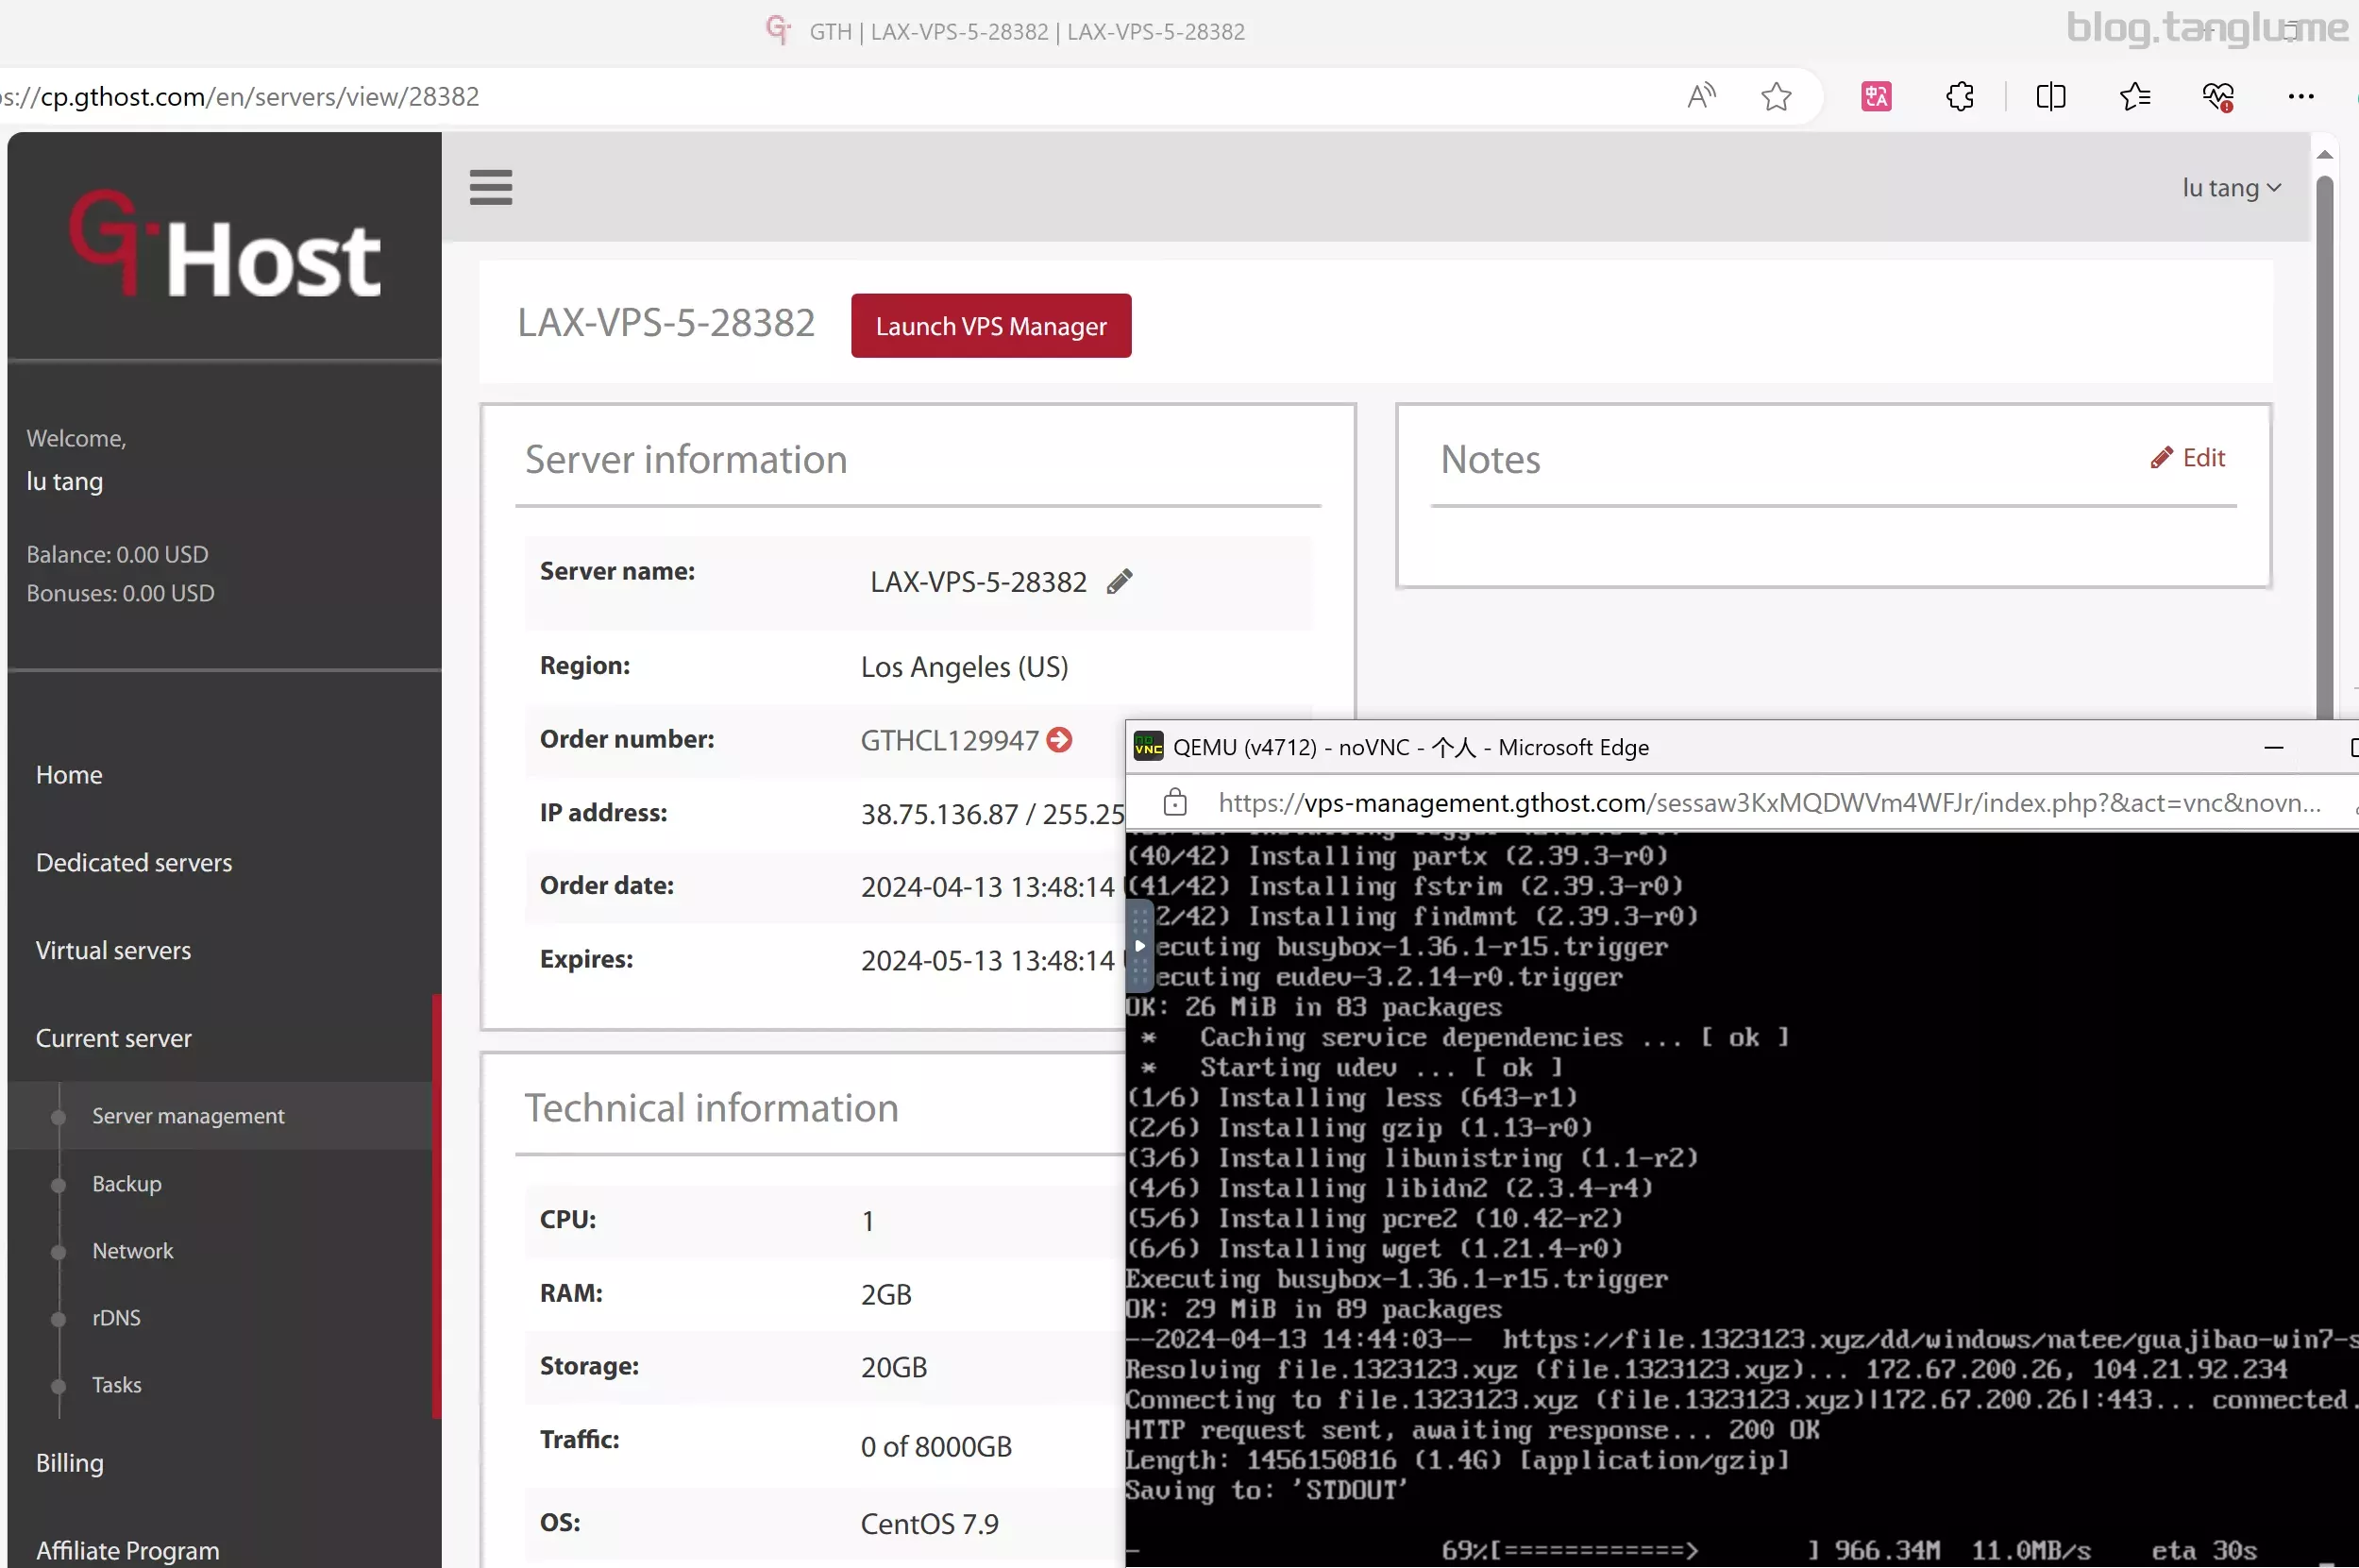This screenshot has width=2359, height=1568.
Task: Add this page to favorites with star icon
Action: tap(1775, 97)
